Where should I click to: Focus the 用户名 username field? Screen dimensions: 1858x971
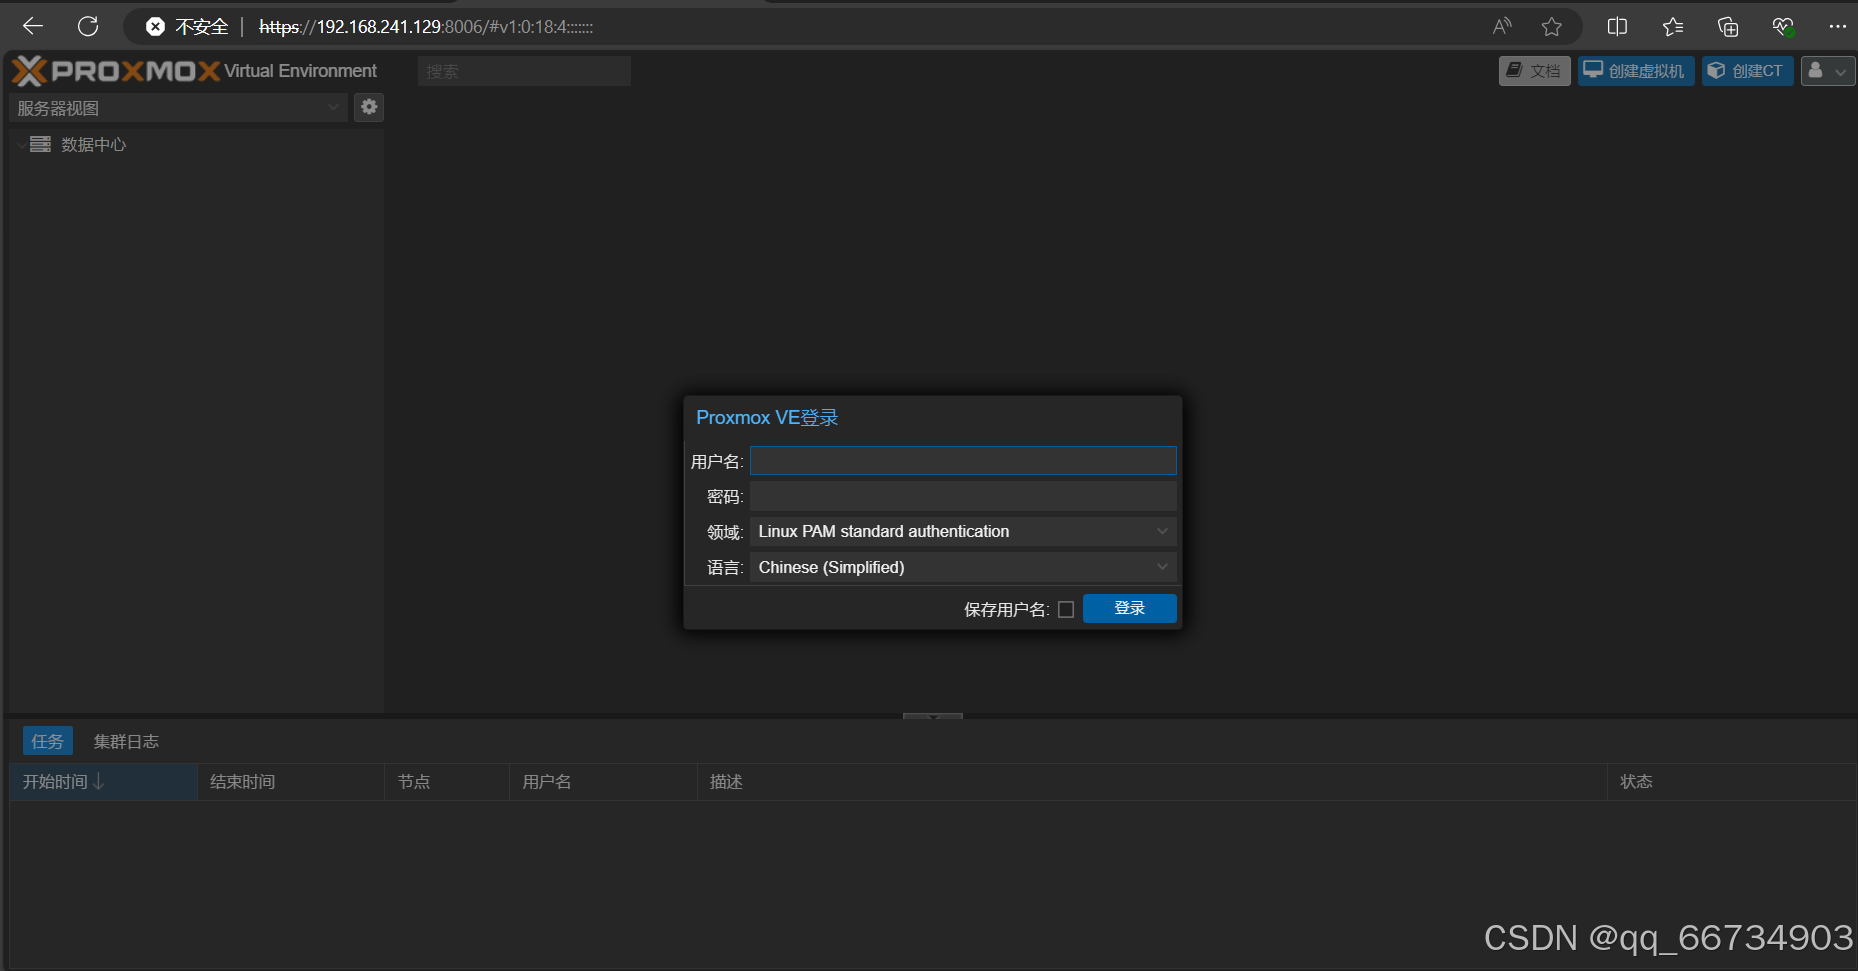tap(963, 461)
